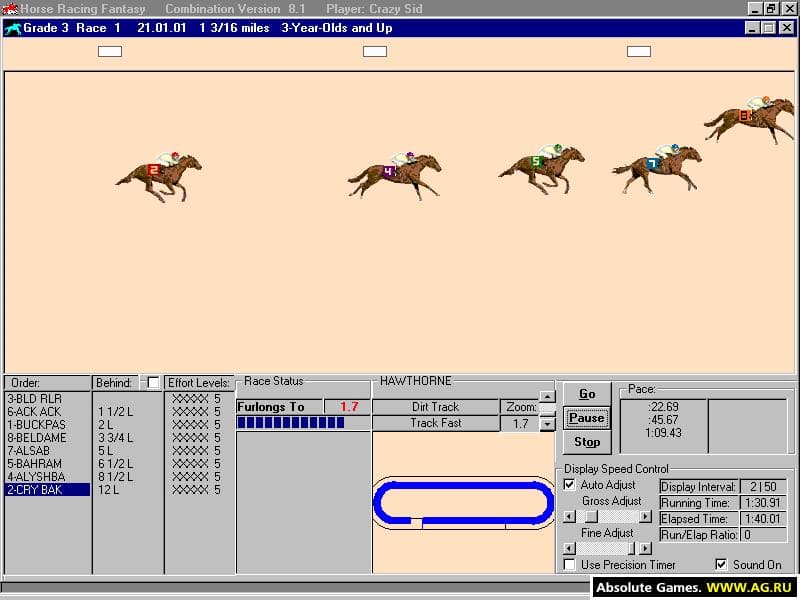Stop the race
Image resolution: width=800 pixels, height=600 pixels.
point(587,442)
